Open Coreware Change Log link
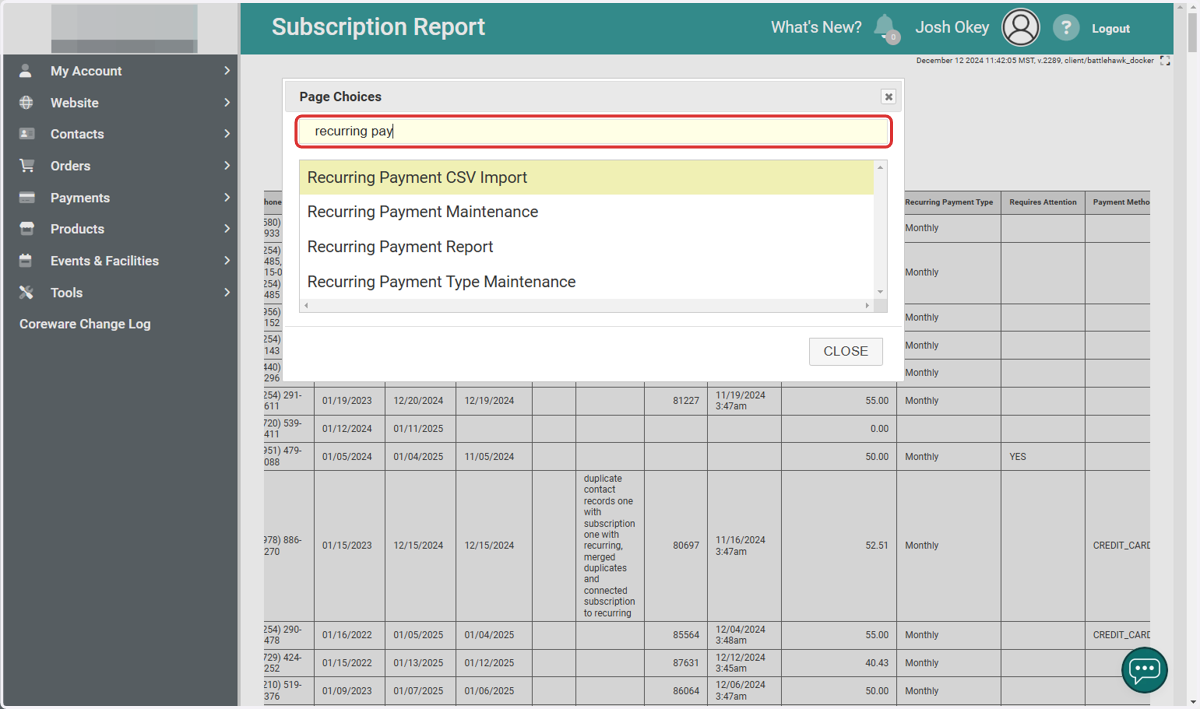The image size is (1200, 709). click(x=85, y=324)
